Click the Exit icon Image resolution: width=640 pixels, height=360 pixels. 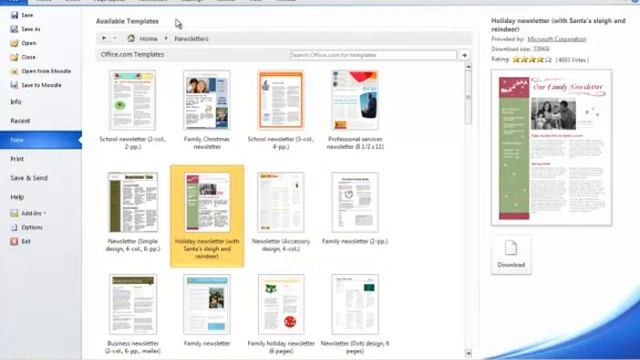click(14, 241)
